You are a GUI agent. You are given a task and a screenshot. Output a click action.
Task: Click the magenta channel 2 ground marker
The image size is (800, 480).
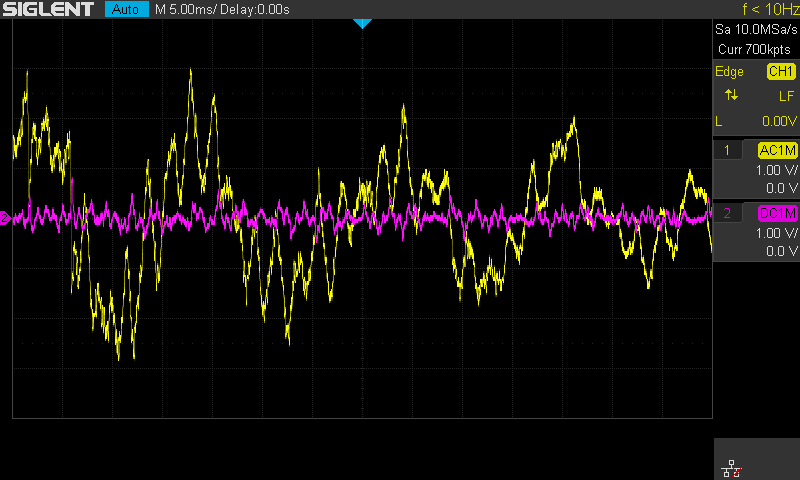click(5, 218)
